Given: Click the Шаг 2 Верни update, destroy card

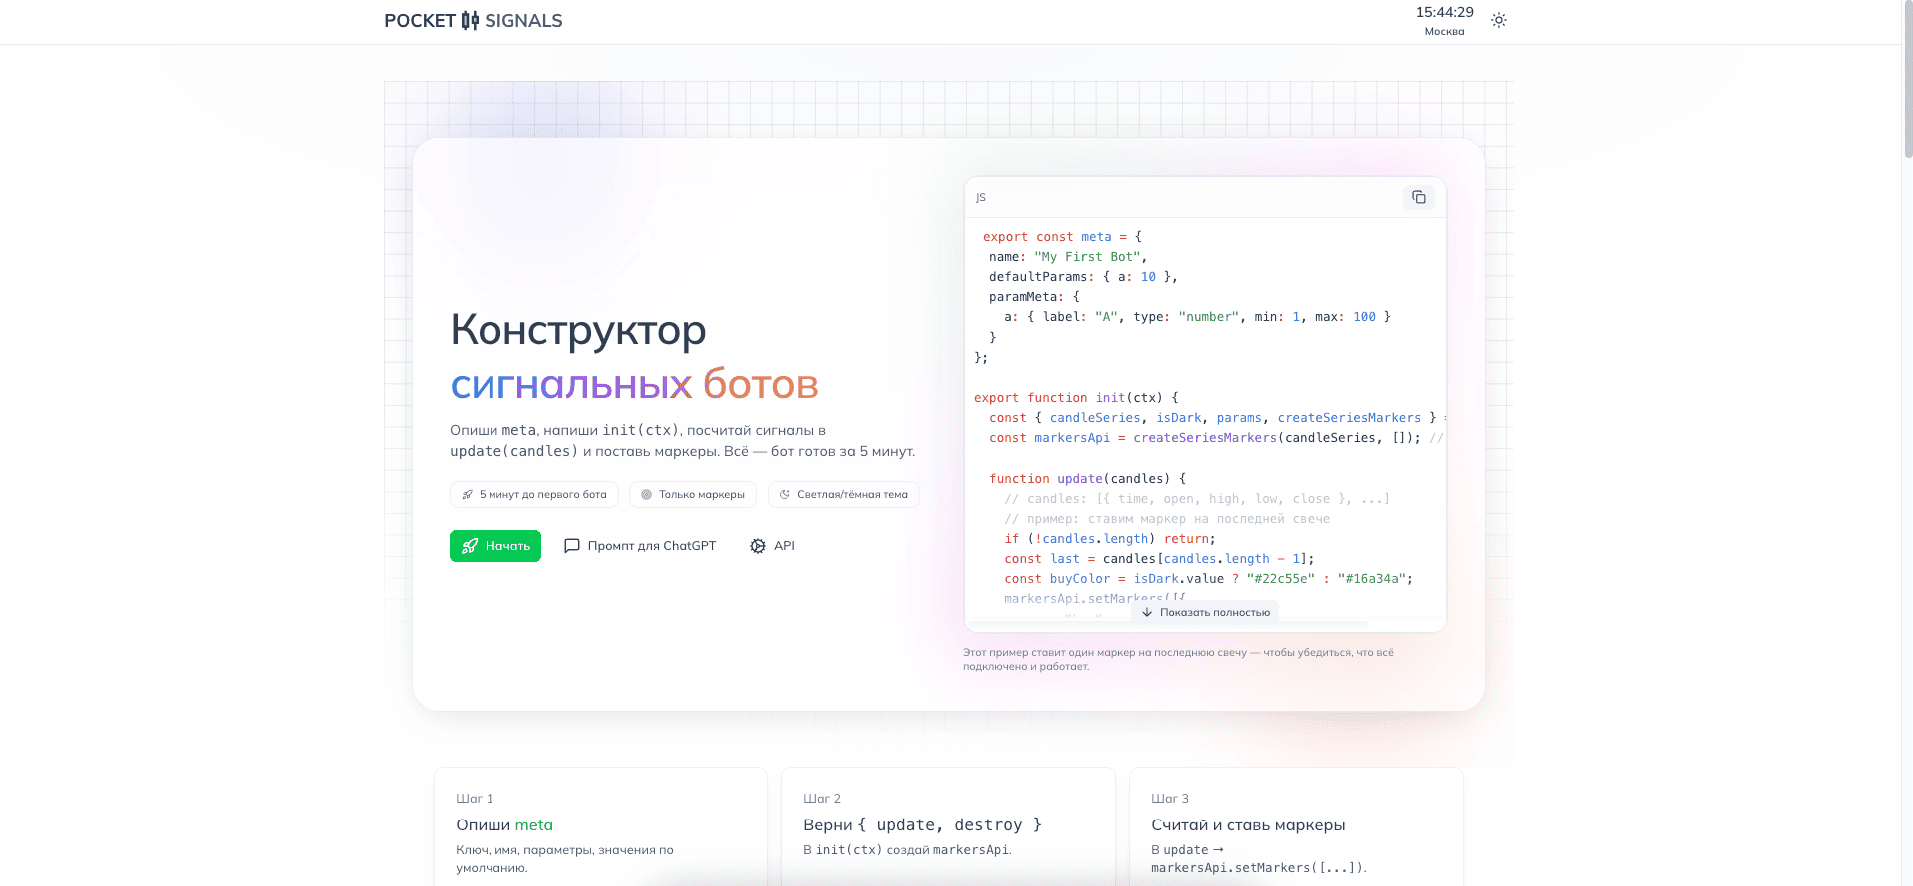Looking at the screenshot, I should point(948,827).
